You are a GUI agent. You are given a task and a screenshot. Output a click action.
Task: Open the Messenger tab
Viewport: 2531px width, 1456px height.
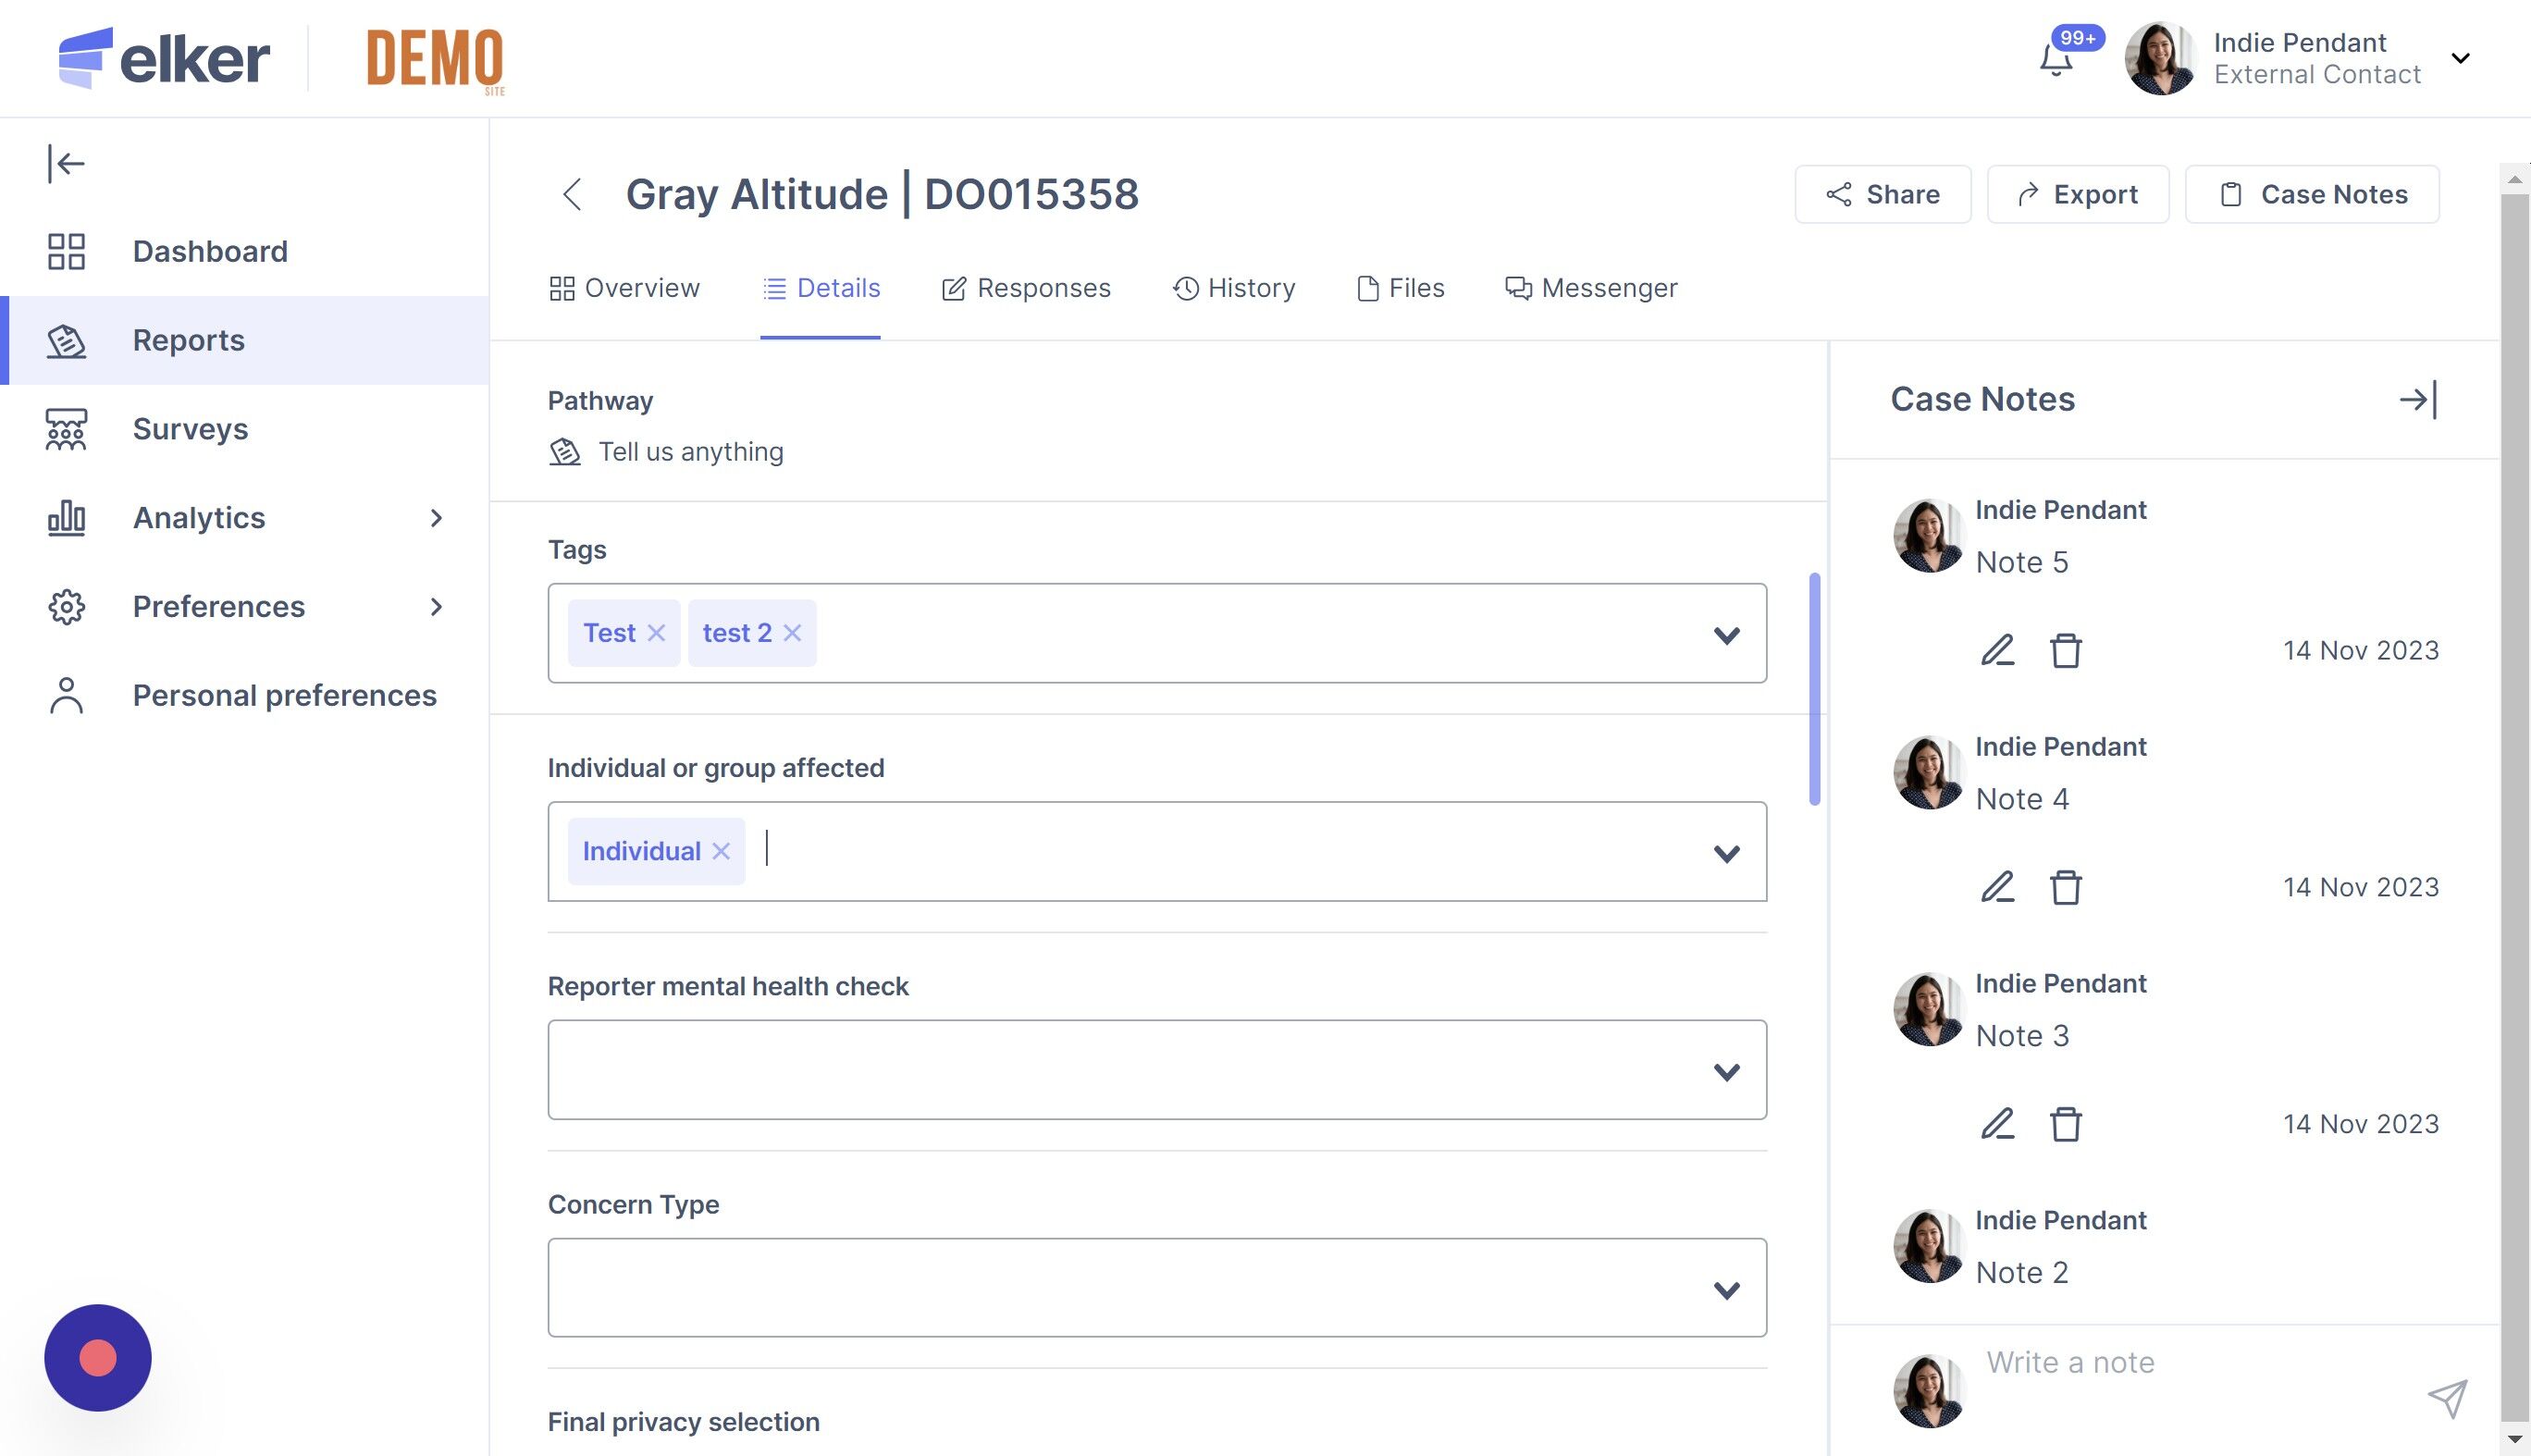1591,288
